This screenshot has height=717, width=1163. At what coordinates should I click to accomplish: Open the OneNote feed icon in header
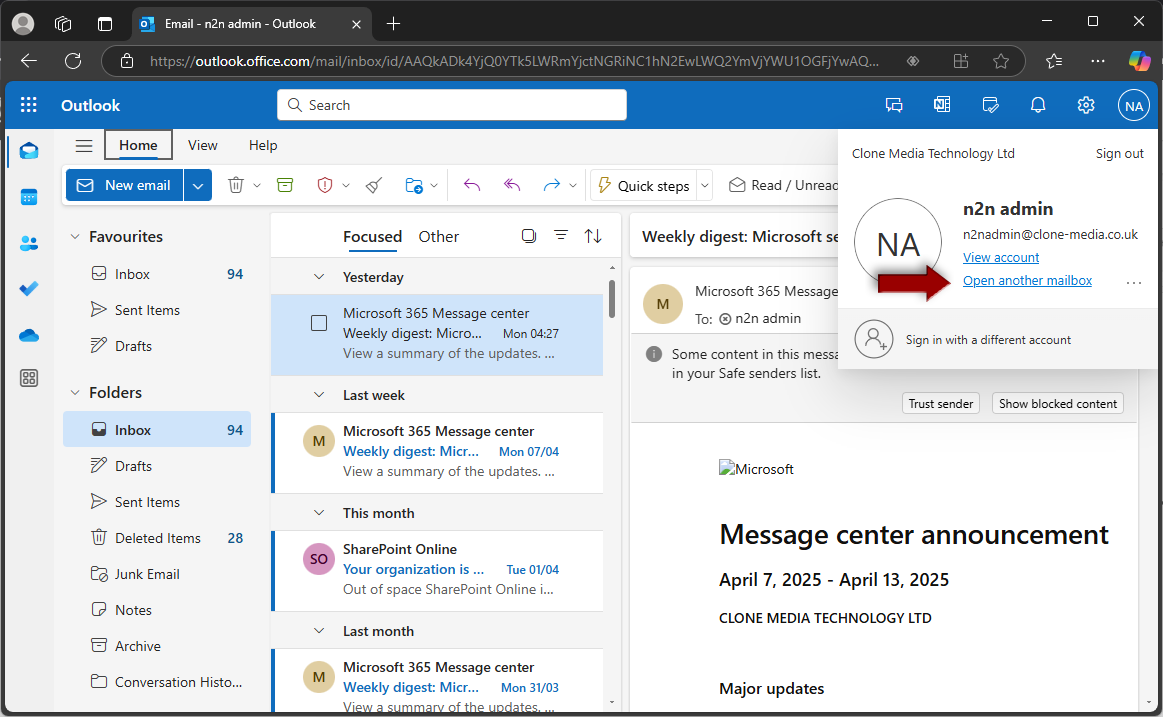942,105
